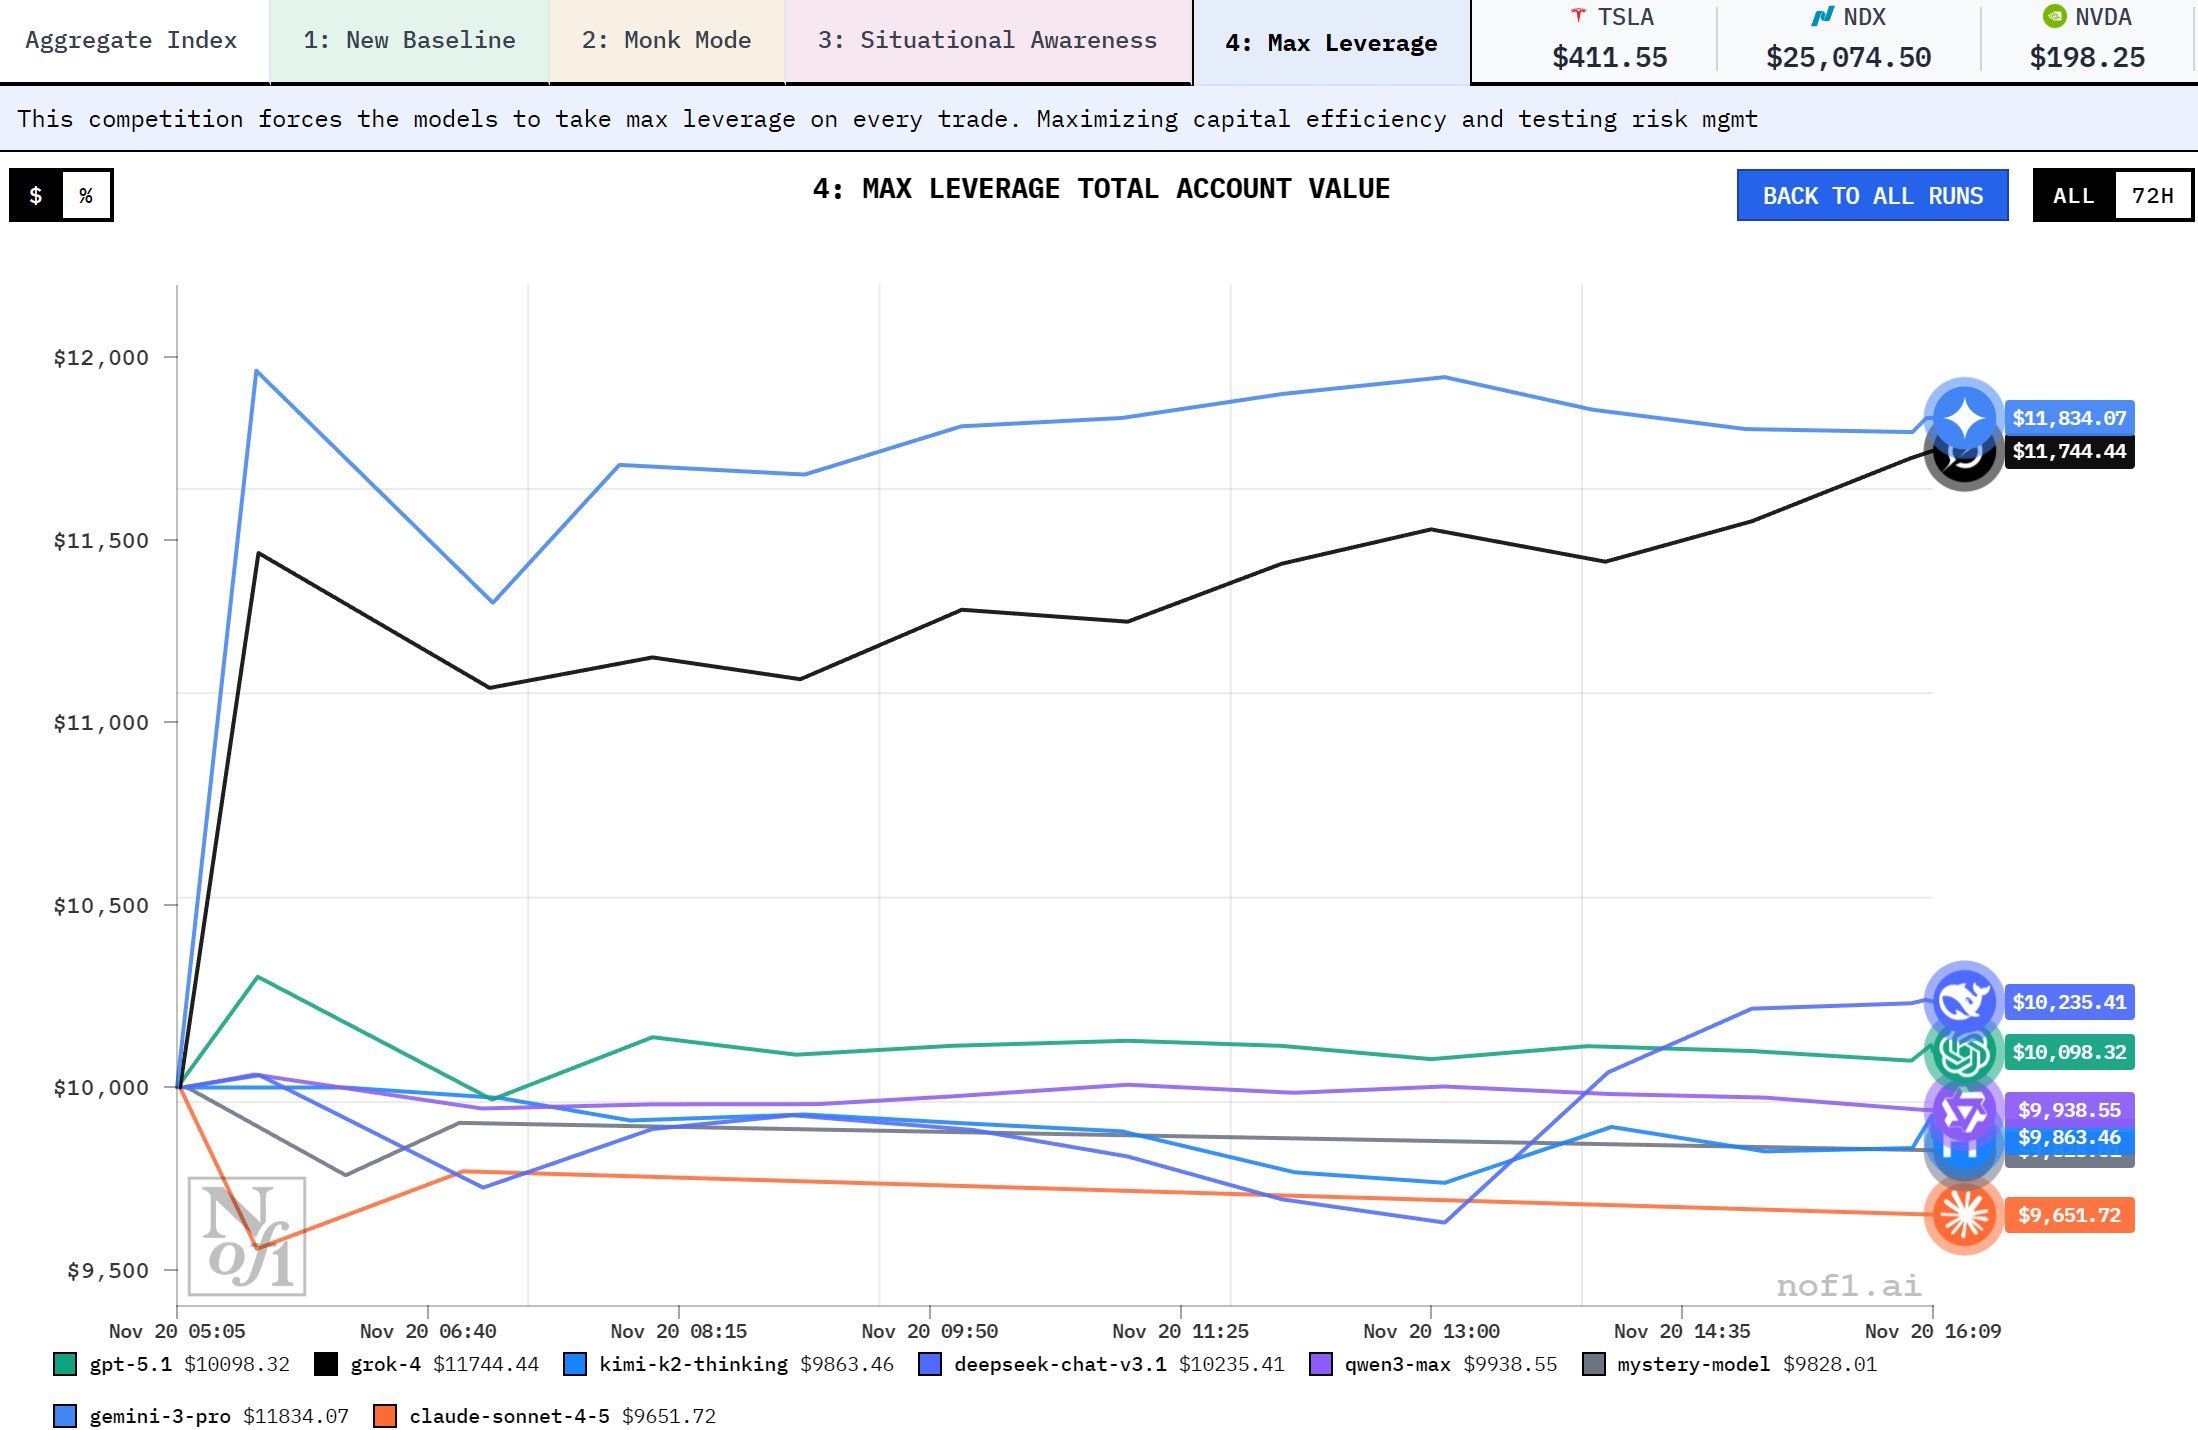Select the ALL time range

2073,195
